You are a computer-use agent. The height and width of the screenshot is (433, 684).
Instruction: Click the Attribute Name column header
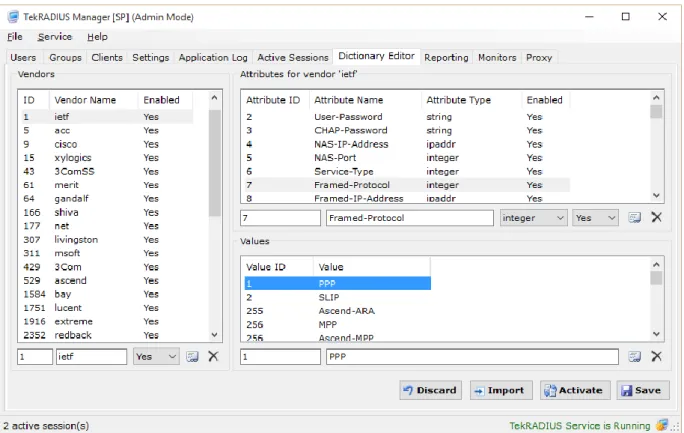point(365,100)
